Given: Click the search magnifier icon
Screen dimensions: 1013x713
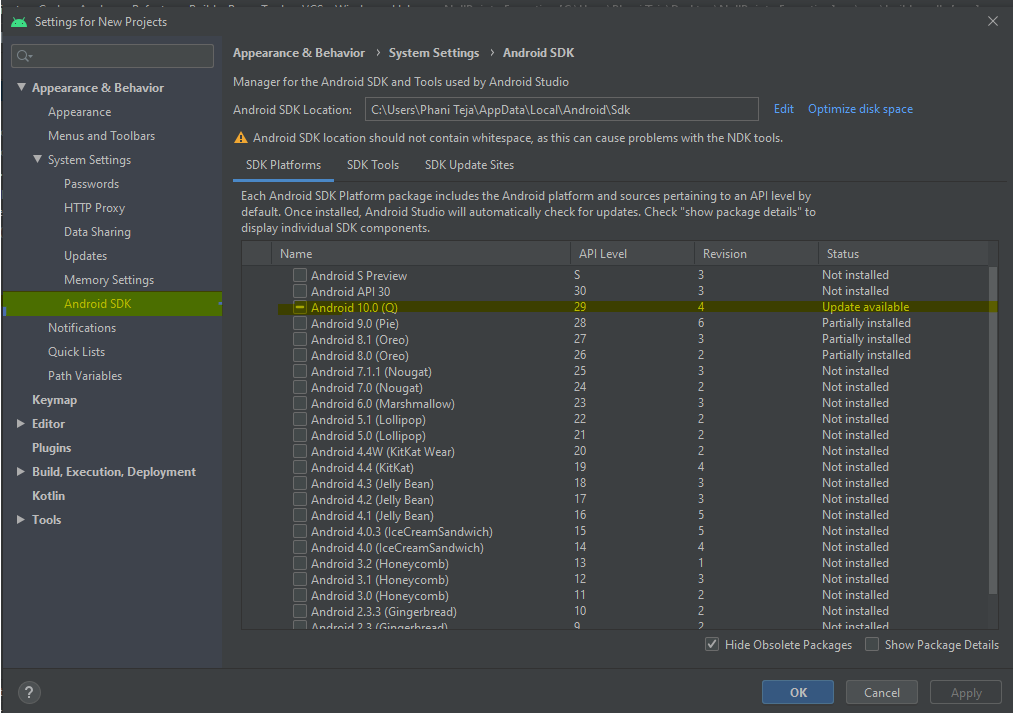Looking at the screenshot, I should (25, 56).
